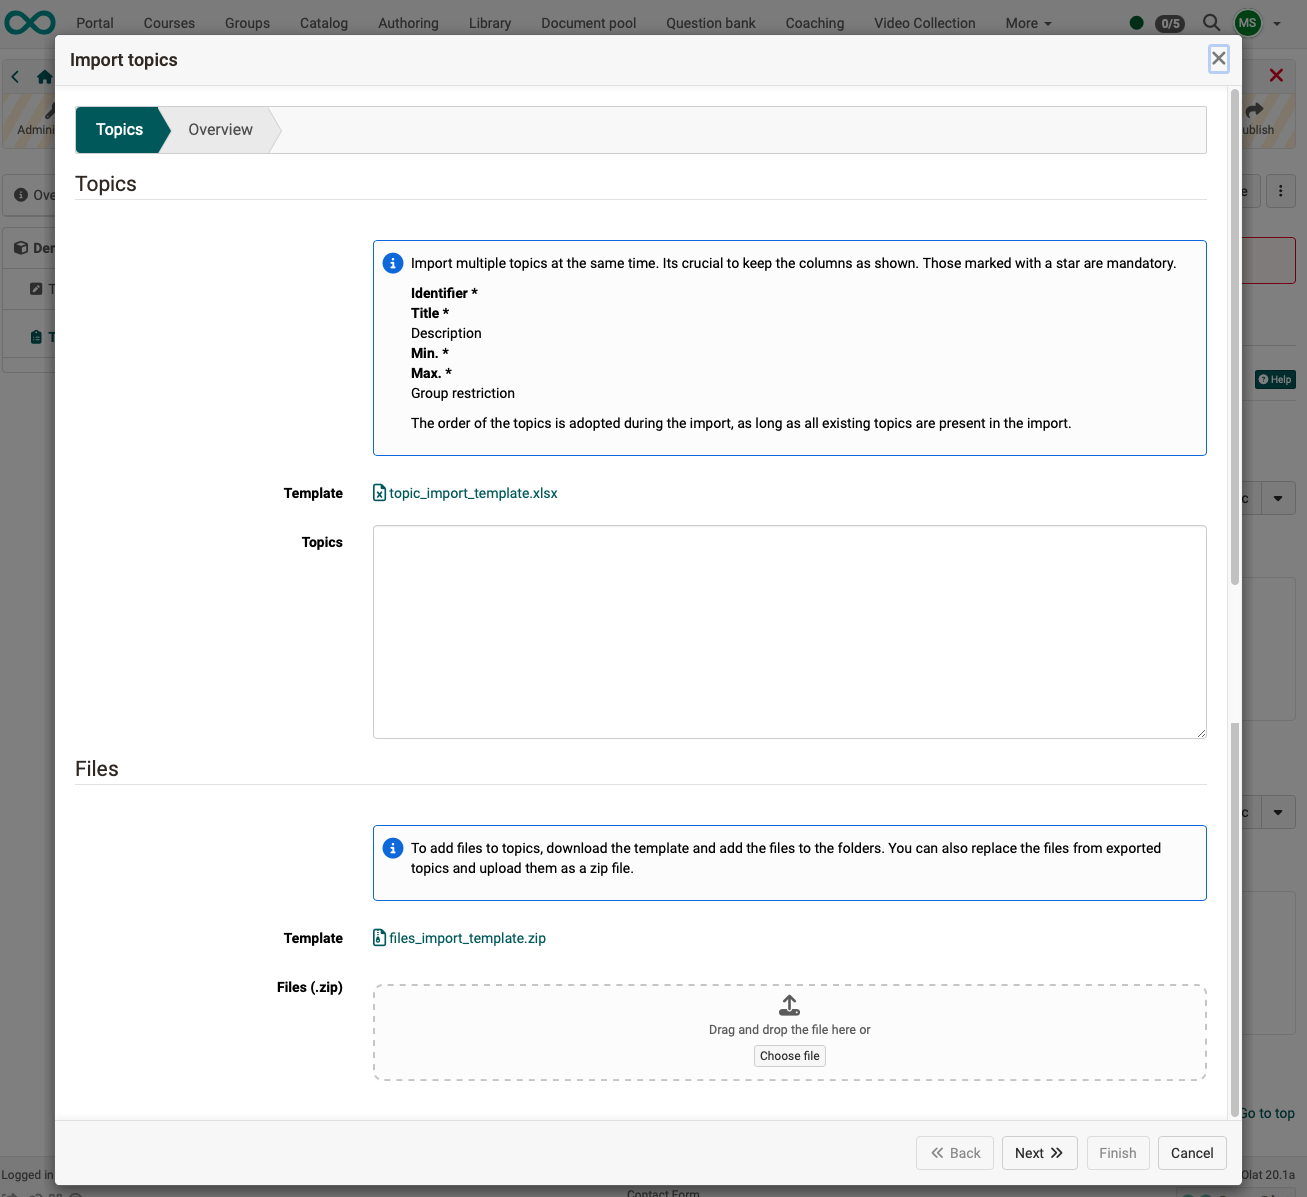Viewport: 1307px width, 1197px height.
Task: Click the info icon in the Topics notice box
Action: coord(393,263)
